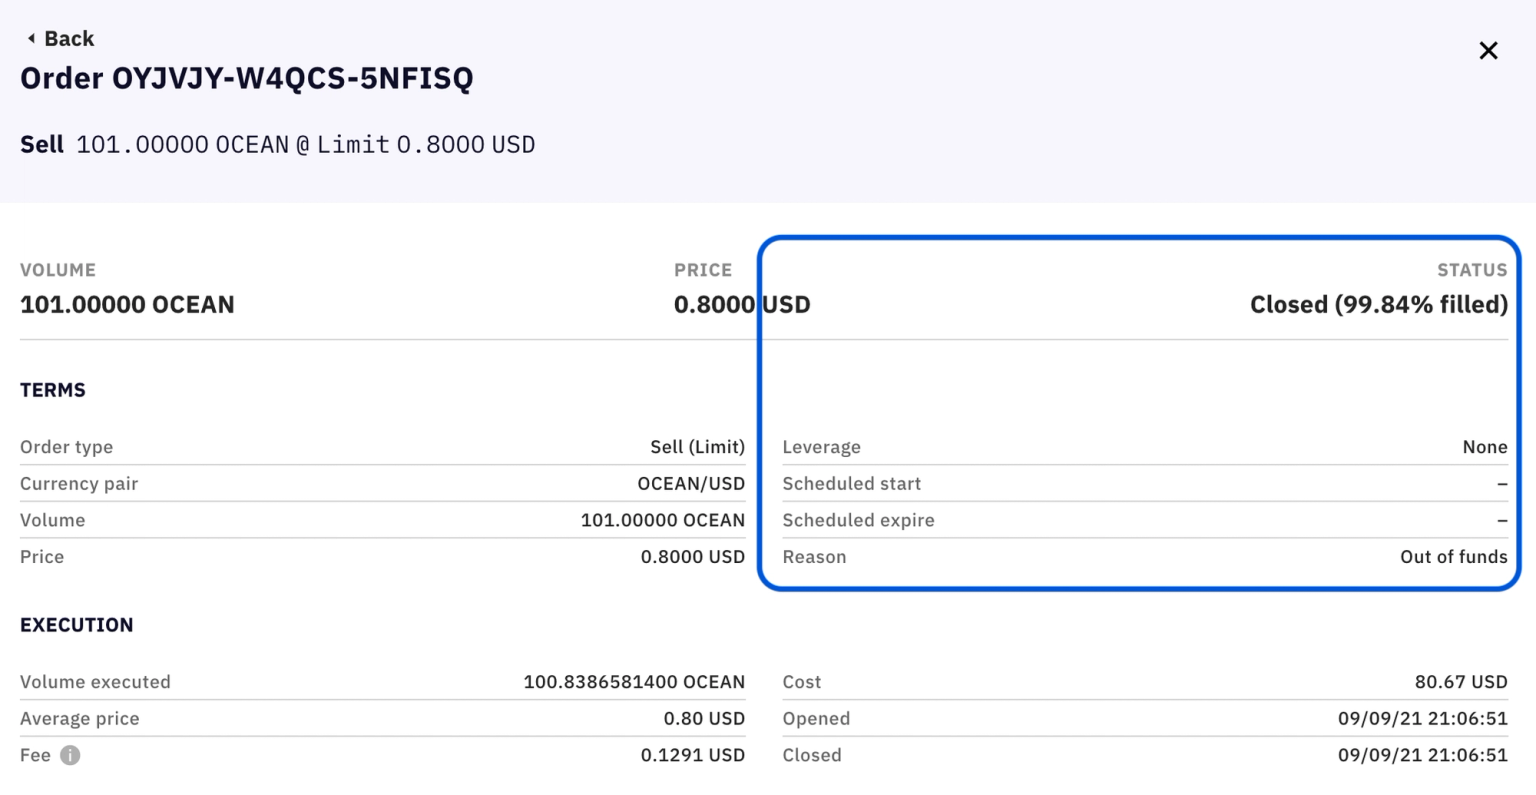1536x795 pixels.
Task: Select the Leverage row showing None
Action: coord(1485,447)
